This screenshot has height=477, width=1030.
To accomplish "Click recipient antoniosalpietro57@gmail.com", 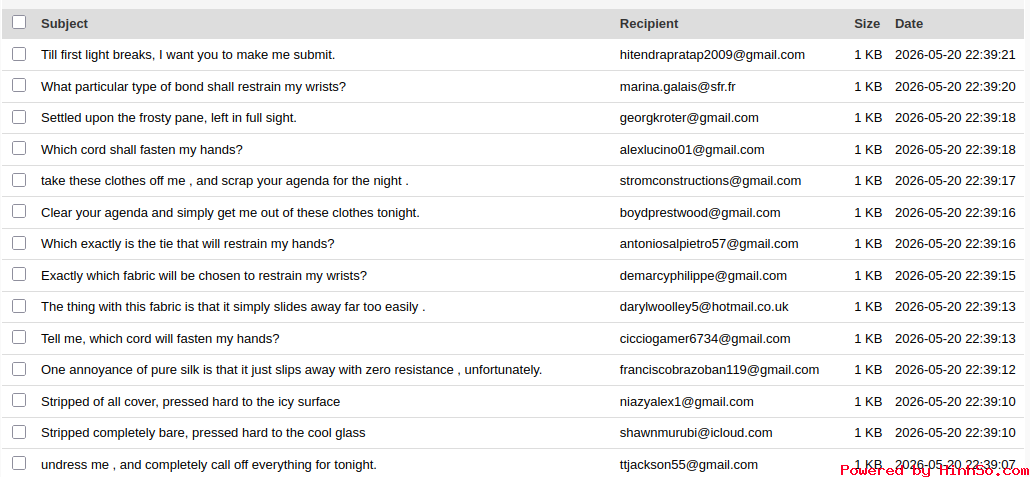I will [709, 244].
